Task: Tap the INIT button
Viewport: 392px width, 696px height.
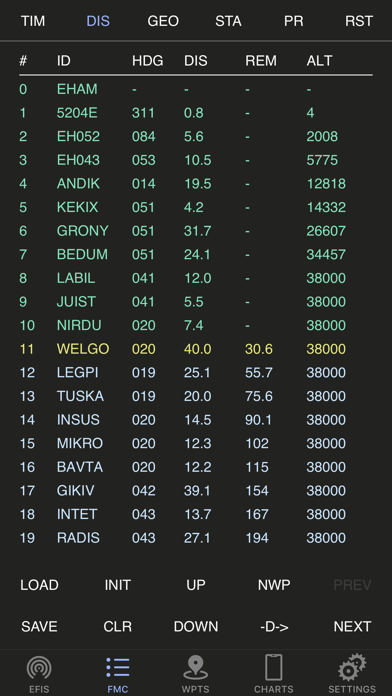Action: pyautogui.click(x=118, y=585)
